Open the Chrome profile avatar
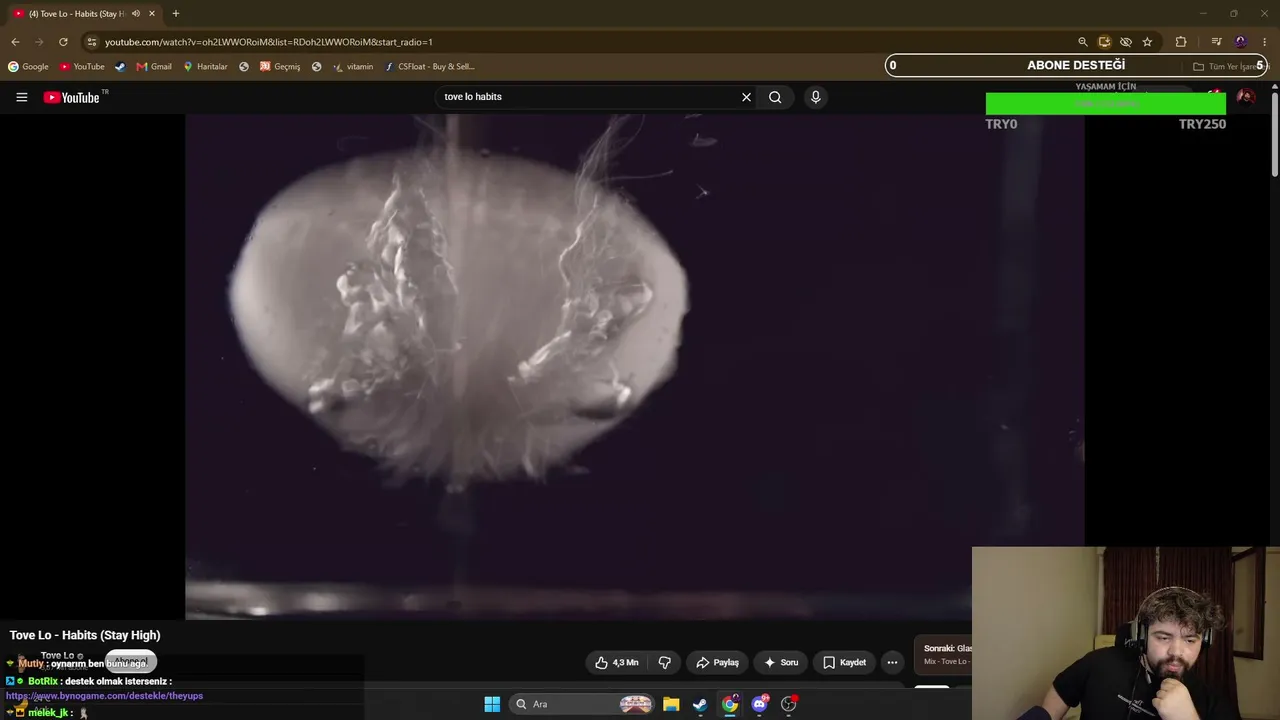 click(x=1241, y=42)
